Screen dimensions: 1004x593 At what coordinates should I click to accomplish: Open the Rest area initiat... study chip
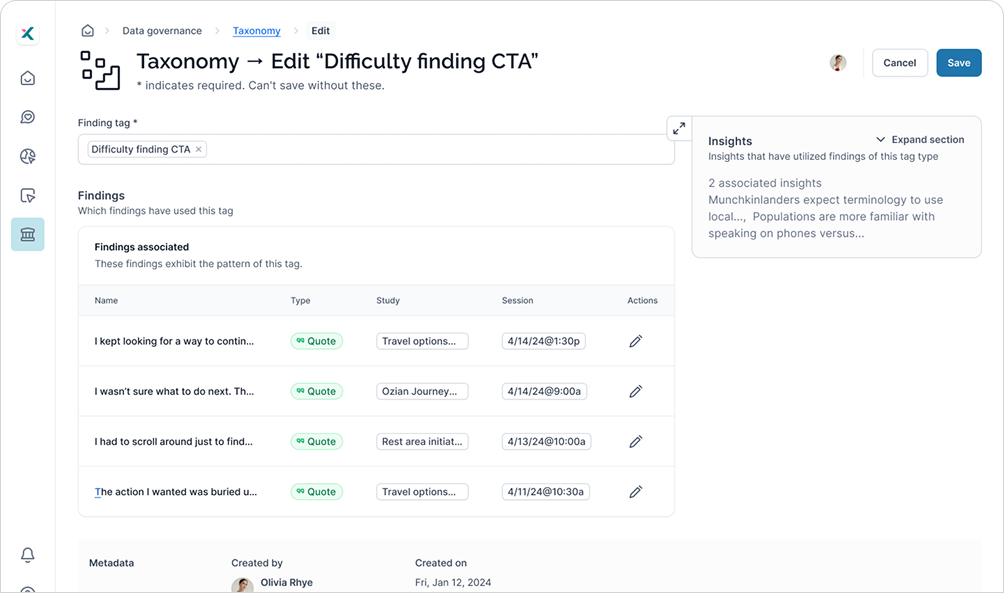pyautogui.click(x=422, y=442)
